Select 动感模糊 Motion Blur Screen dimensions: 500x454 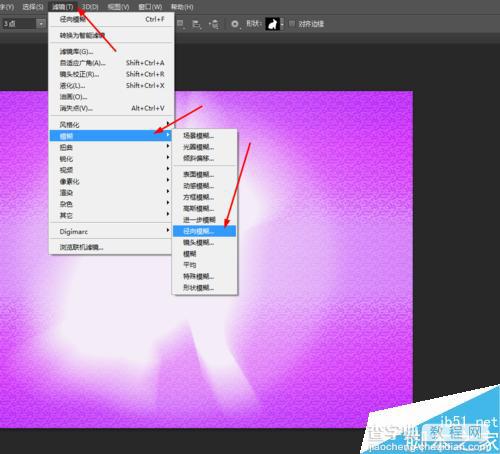click(x=205, y=185)
